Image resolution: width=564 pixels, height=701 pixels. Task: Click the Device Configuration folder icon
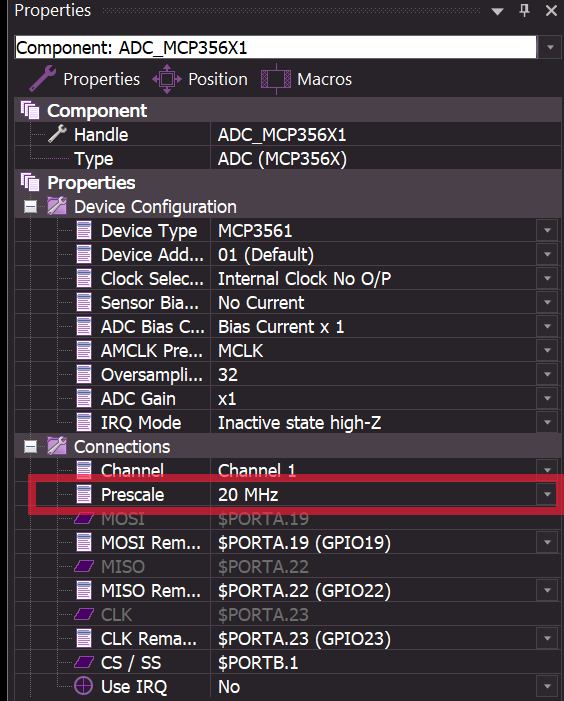point(57,206)
